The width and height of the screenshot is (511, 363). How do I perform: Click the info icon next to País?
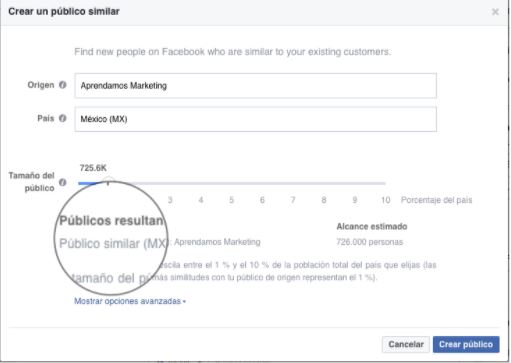click(63, 118)
